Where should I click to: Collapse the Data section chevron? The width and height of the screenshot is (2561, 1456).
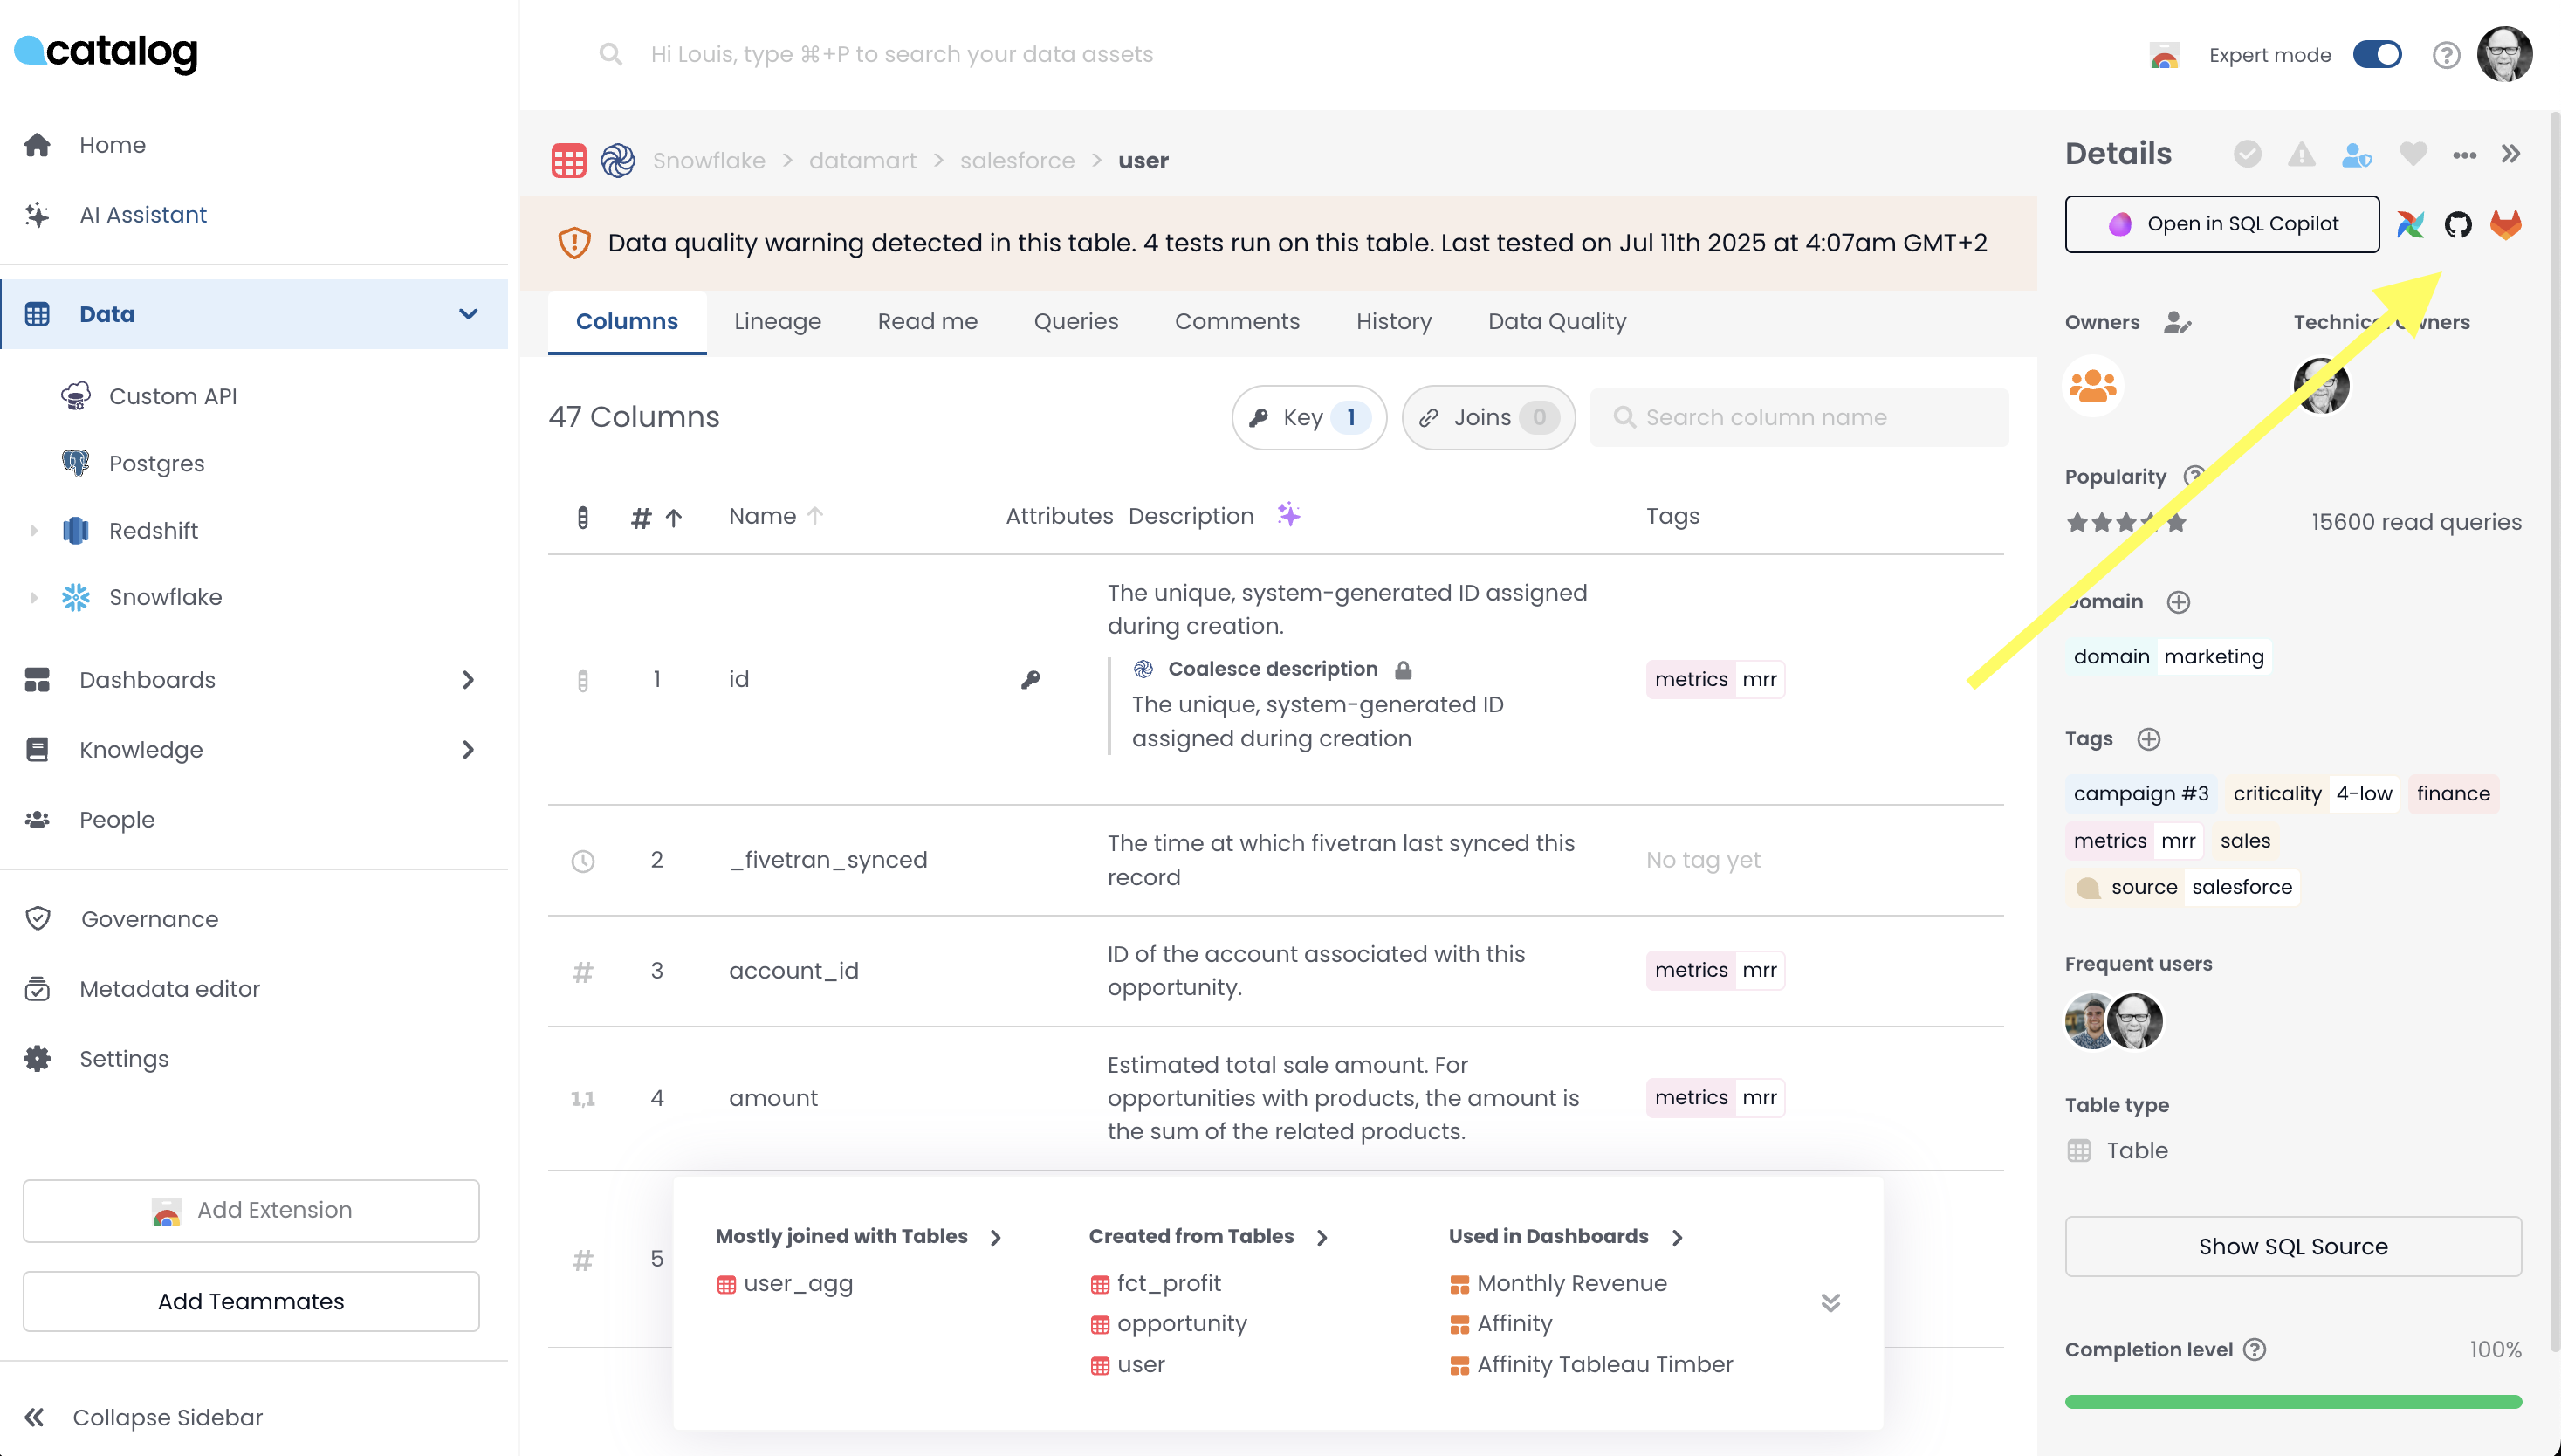pos(468,314)
